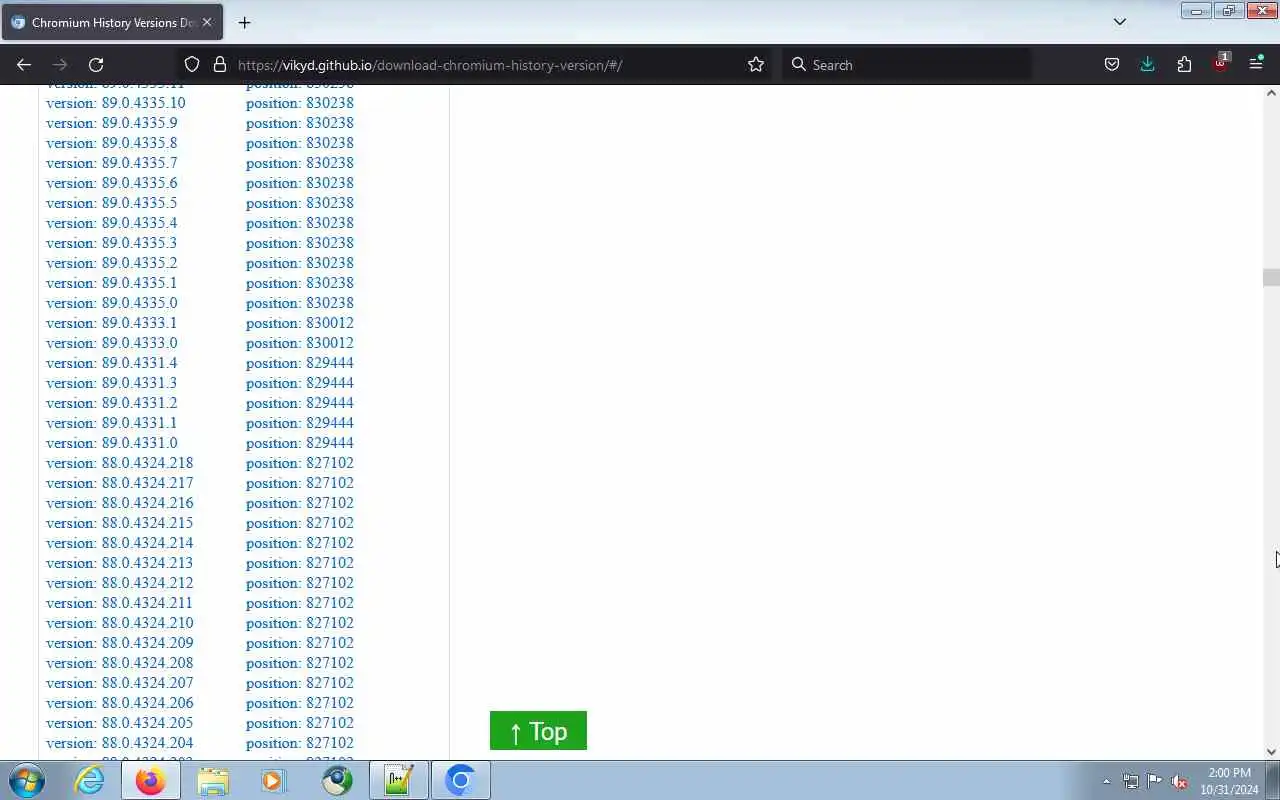This screenshot has width=1280, height=800.
Task: Save page to Pocket
Action: tap(1112, 64)
